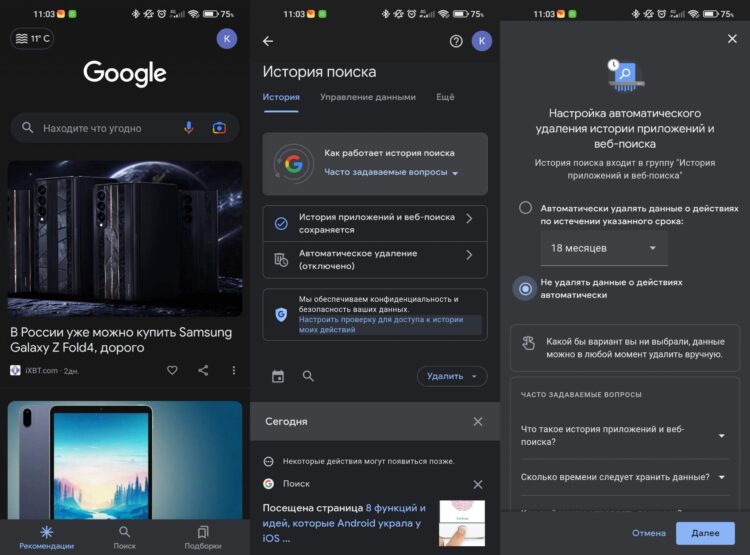This screenshot has width=750, height=555.
Task: Open help question mark icon
Action: (456, 41)
